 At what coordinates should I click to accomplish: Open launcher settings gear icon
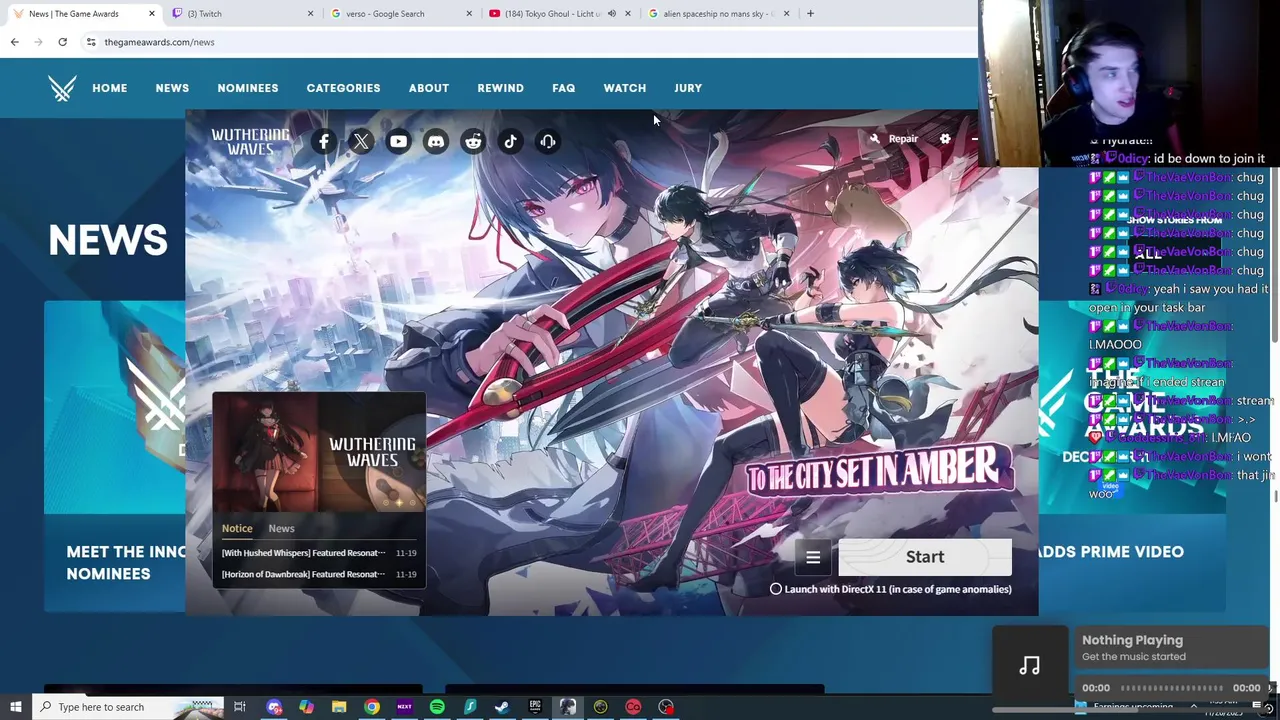click(945, 139)
